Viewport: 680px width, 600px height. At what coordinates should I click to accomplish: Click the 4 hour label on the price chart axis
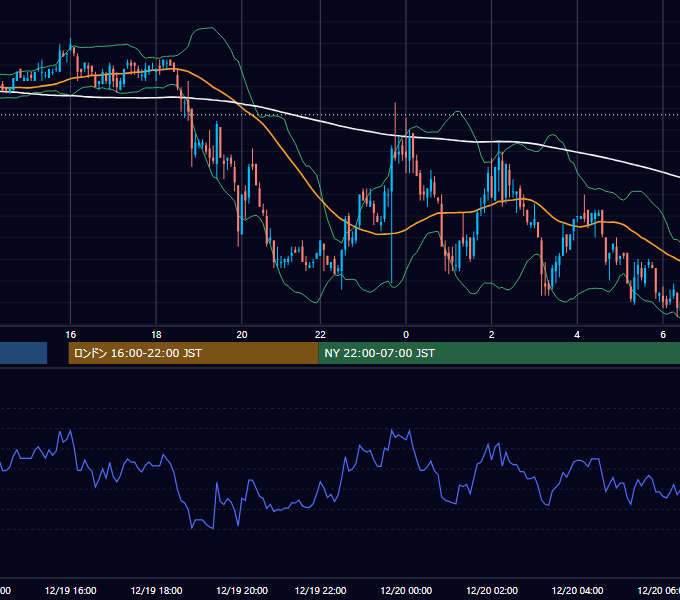tap(577, 334)
